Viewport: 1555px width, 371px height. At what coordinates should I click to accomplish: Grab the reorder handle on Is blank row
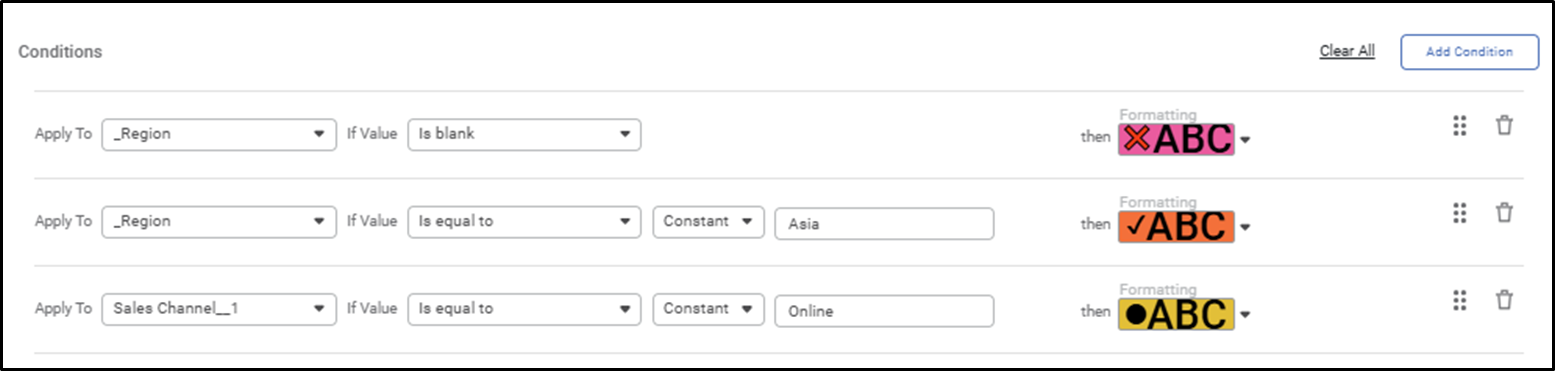(1459, 125)
